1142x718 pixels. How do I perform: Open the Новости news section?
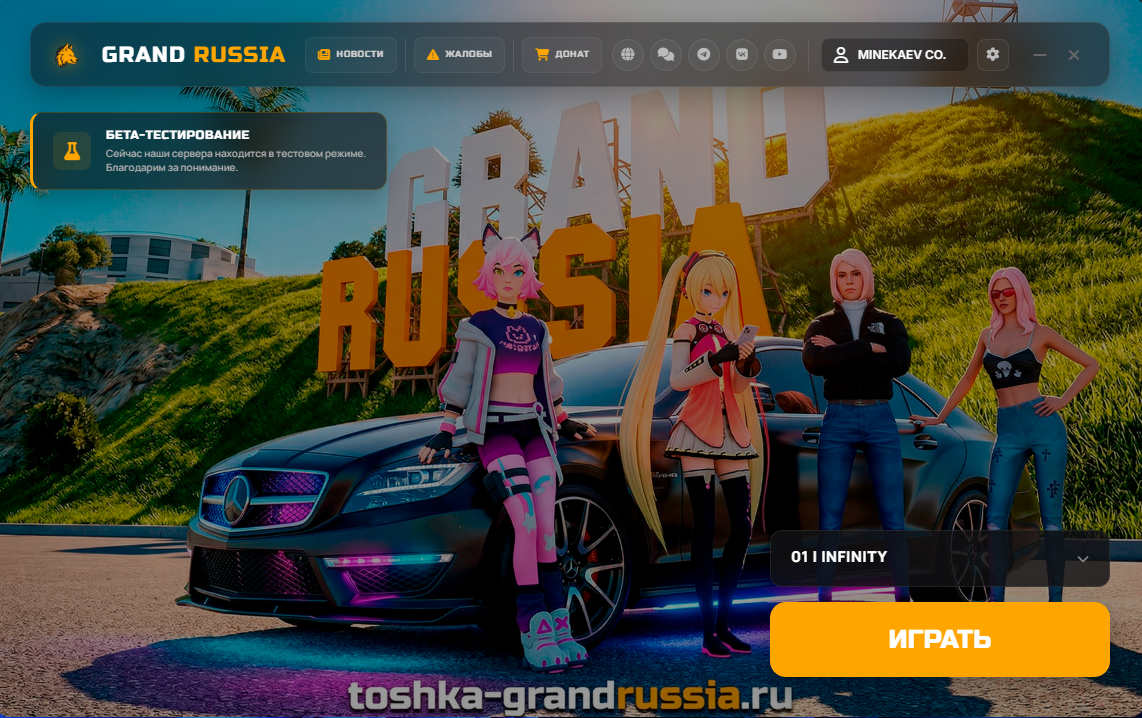[351, 55]
